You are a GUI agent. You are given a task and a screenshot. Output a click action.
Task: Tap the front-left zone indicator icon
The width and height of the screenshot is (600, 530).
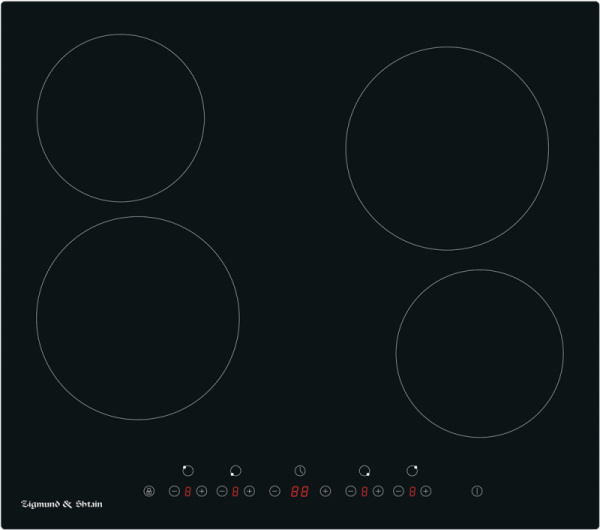click(236, 470)
